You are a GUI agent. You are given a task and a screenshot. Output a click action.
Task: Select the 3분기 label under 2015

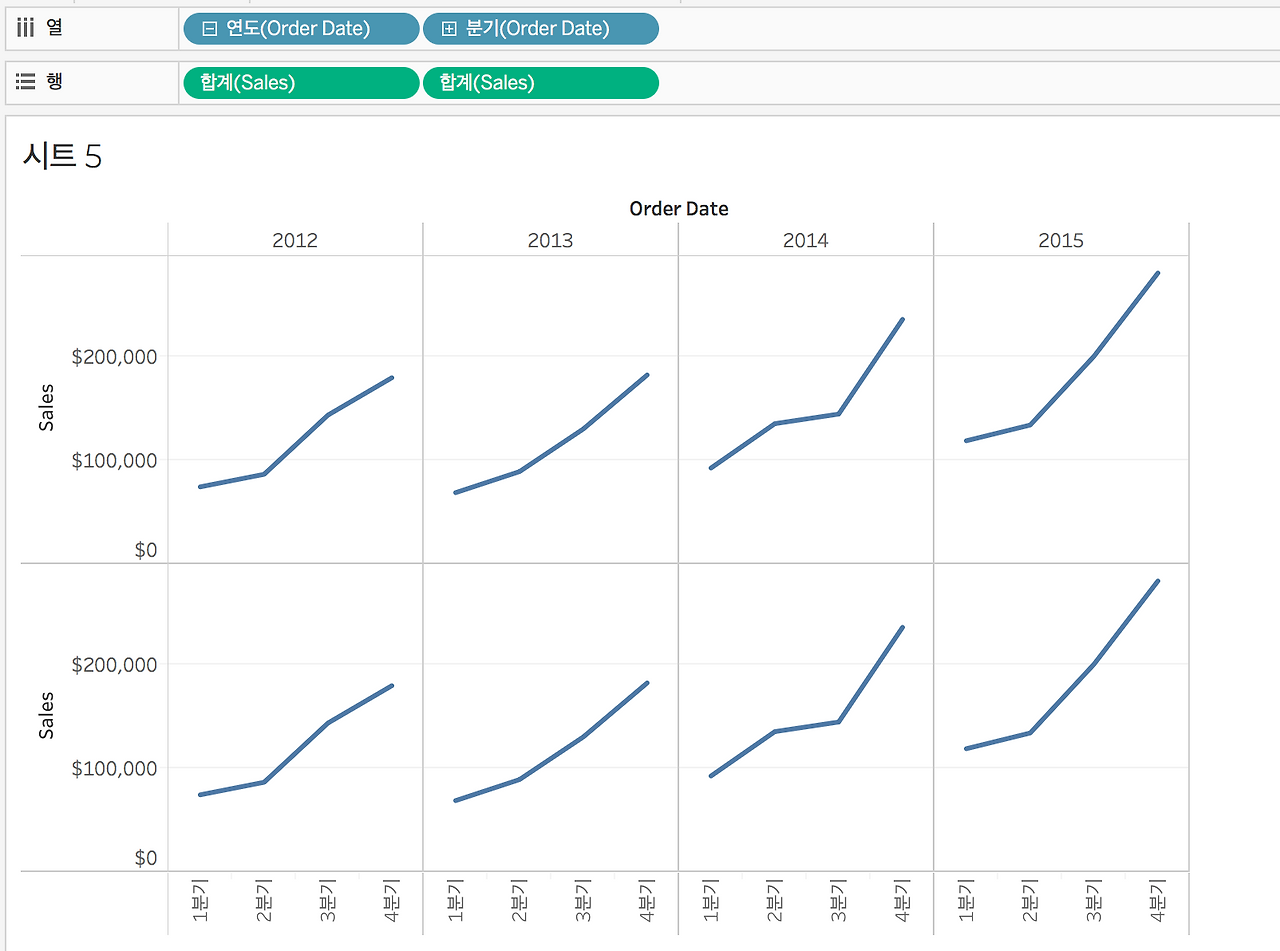1094,900
